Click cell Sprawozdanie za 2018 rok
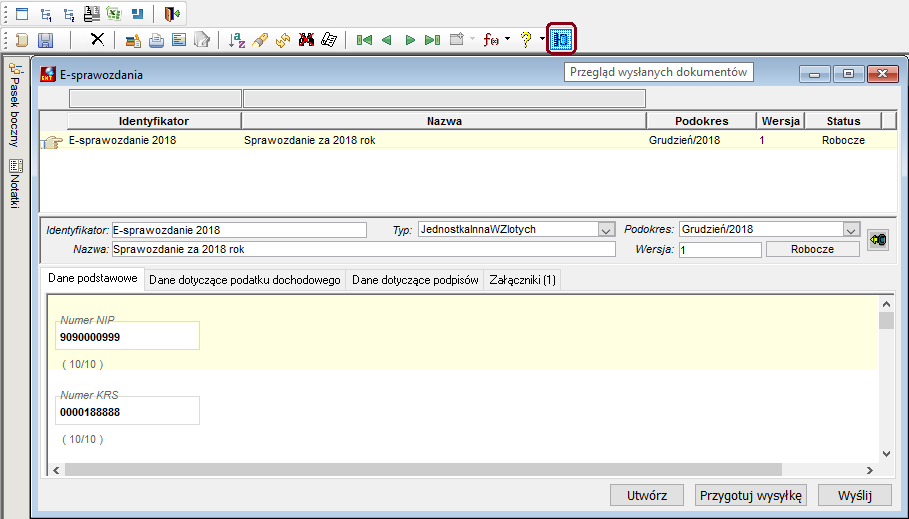 click(x=310, y=140)
